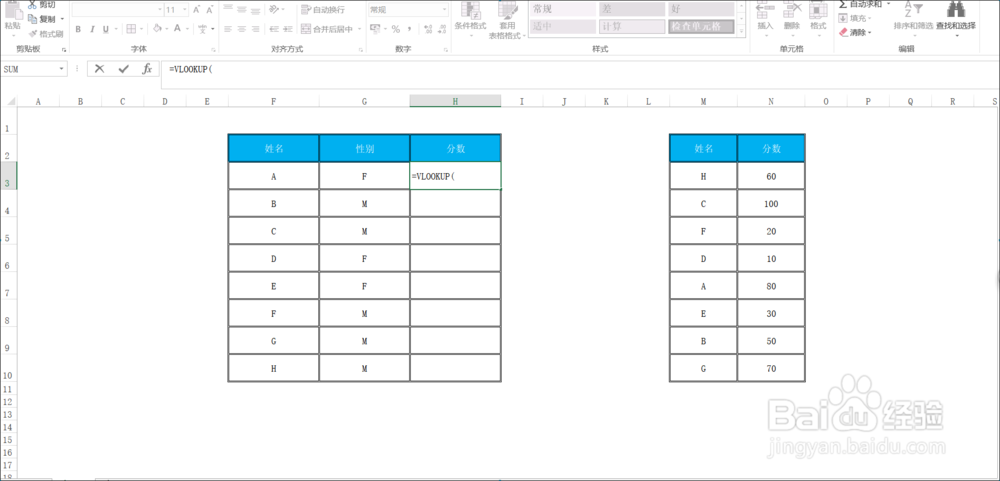The image size is (1000, 481).
Task: Decrease font size with smaller A
Action: (210, 10)
